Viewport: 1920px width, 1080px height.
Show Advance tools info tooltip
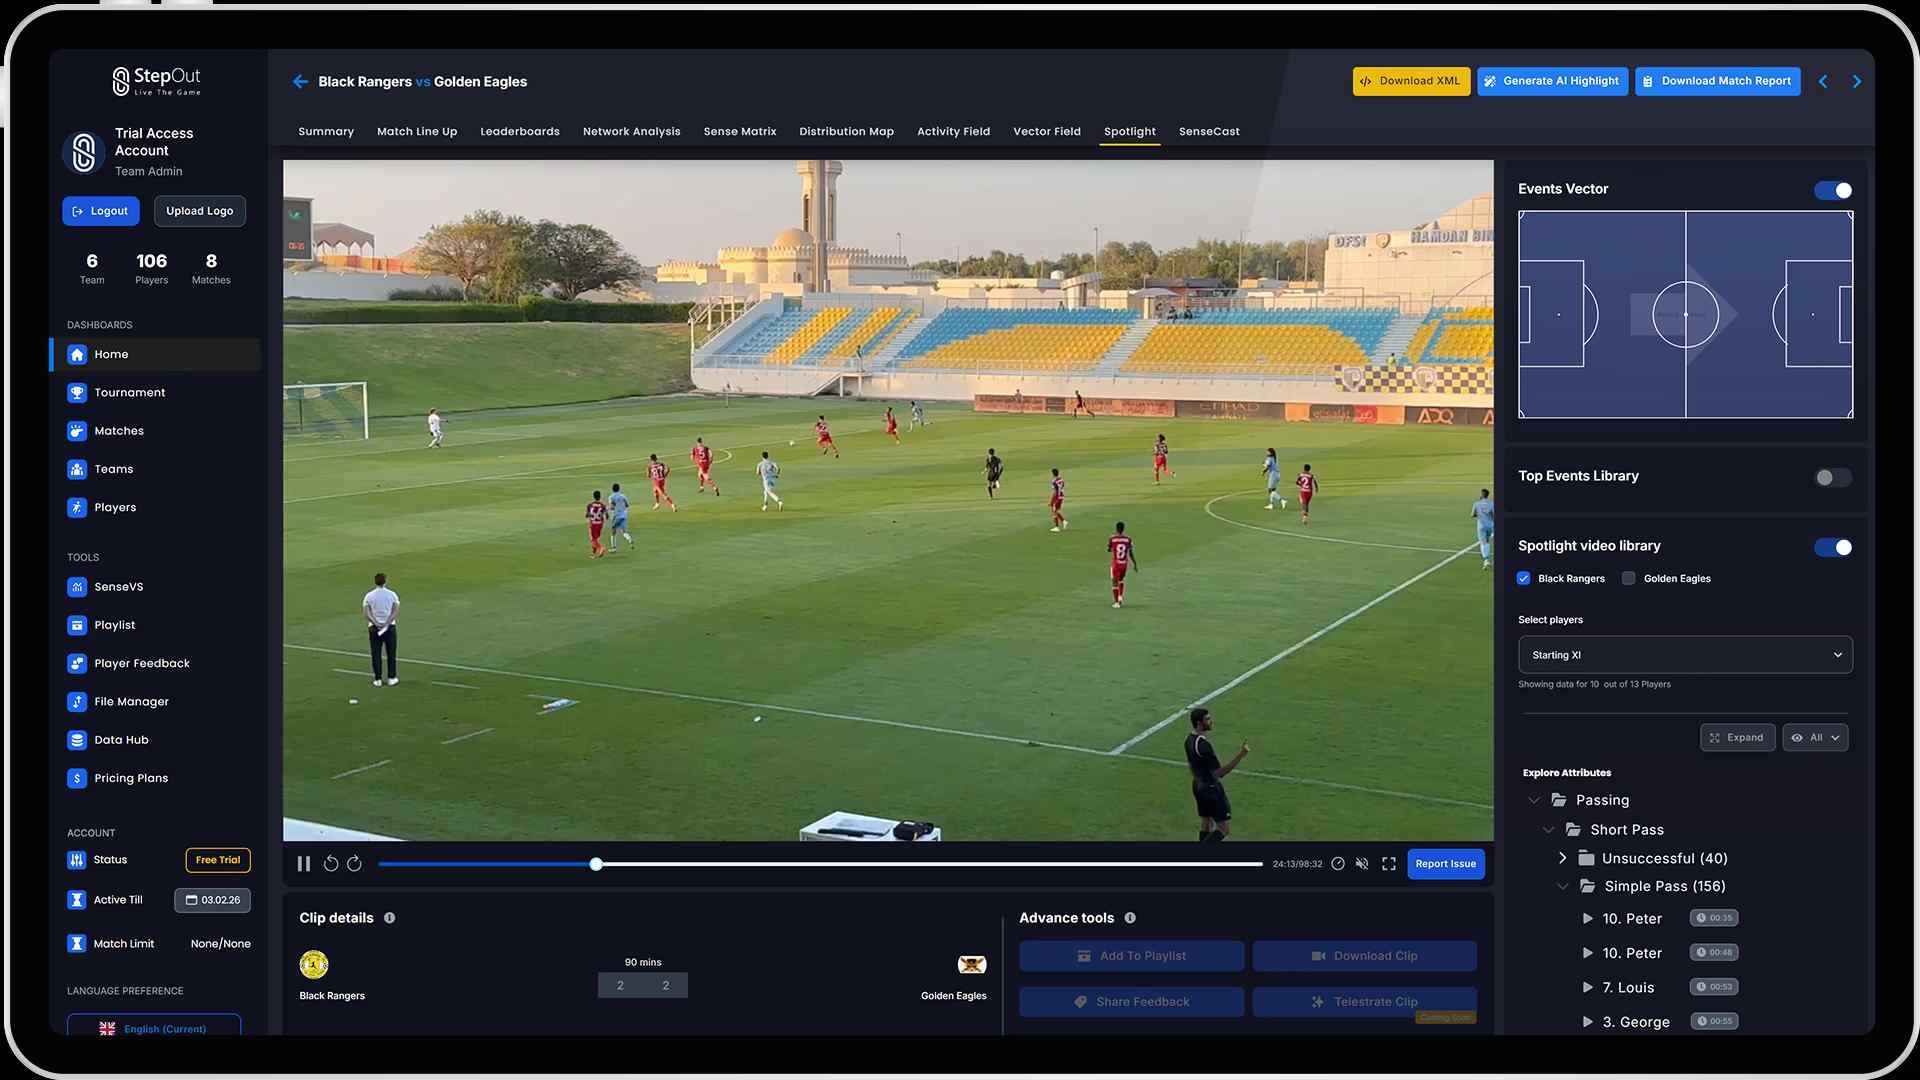pyautogui.click(x=1130, y=918)
